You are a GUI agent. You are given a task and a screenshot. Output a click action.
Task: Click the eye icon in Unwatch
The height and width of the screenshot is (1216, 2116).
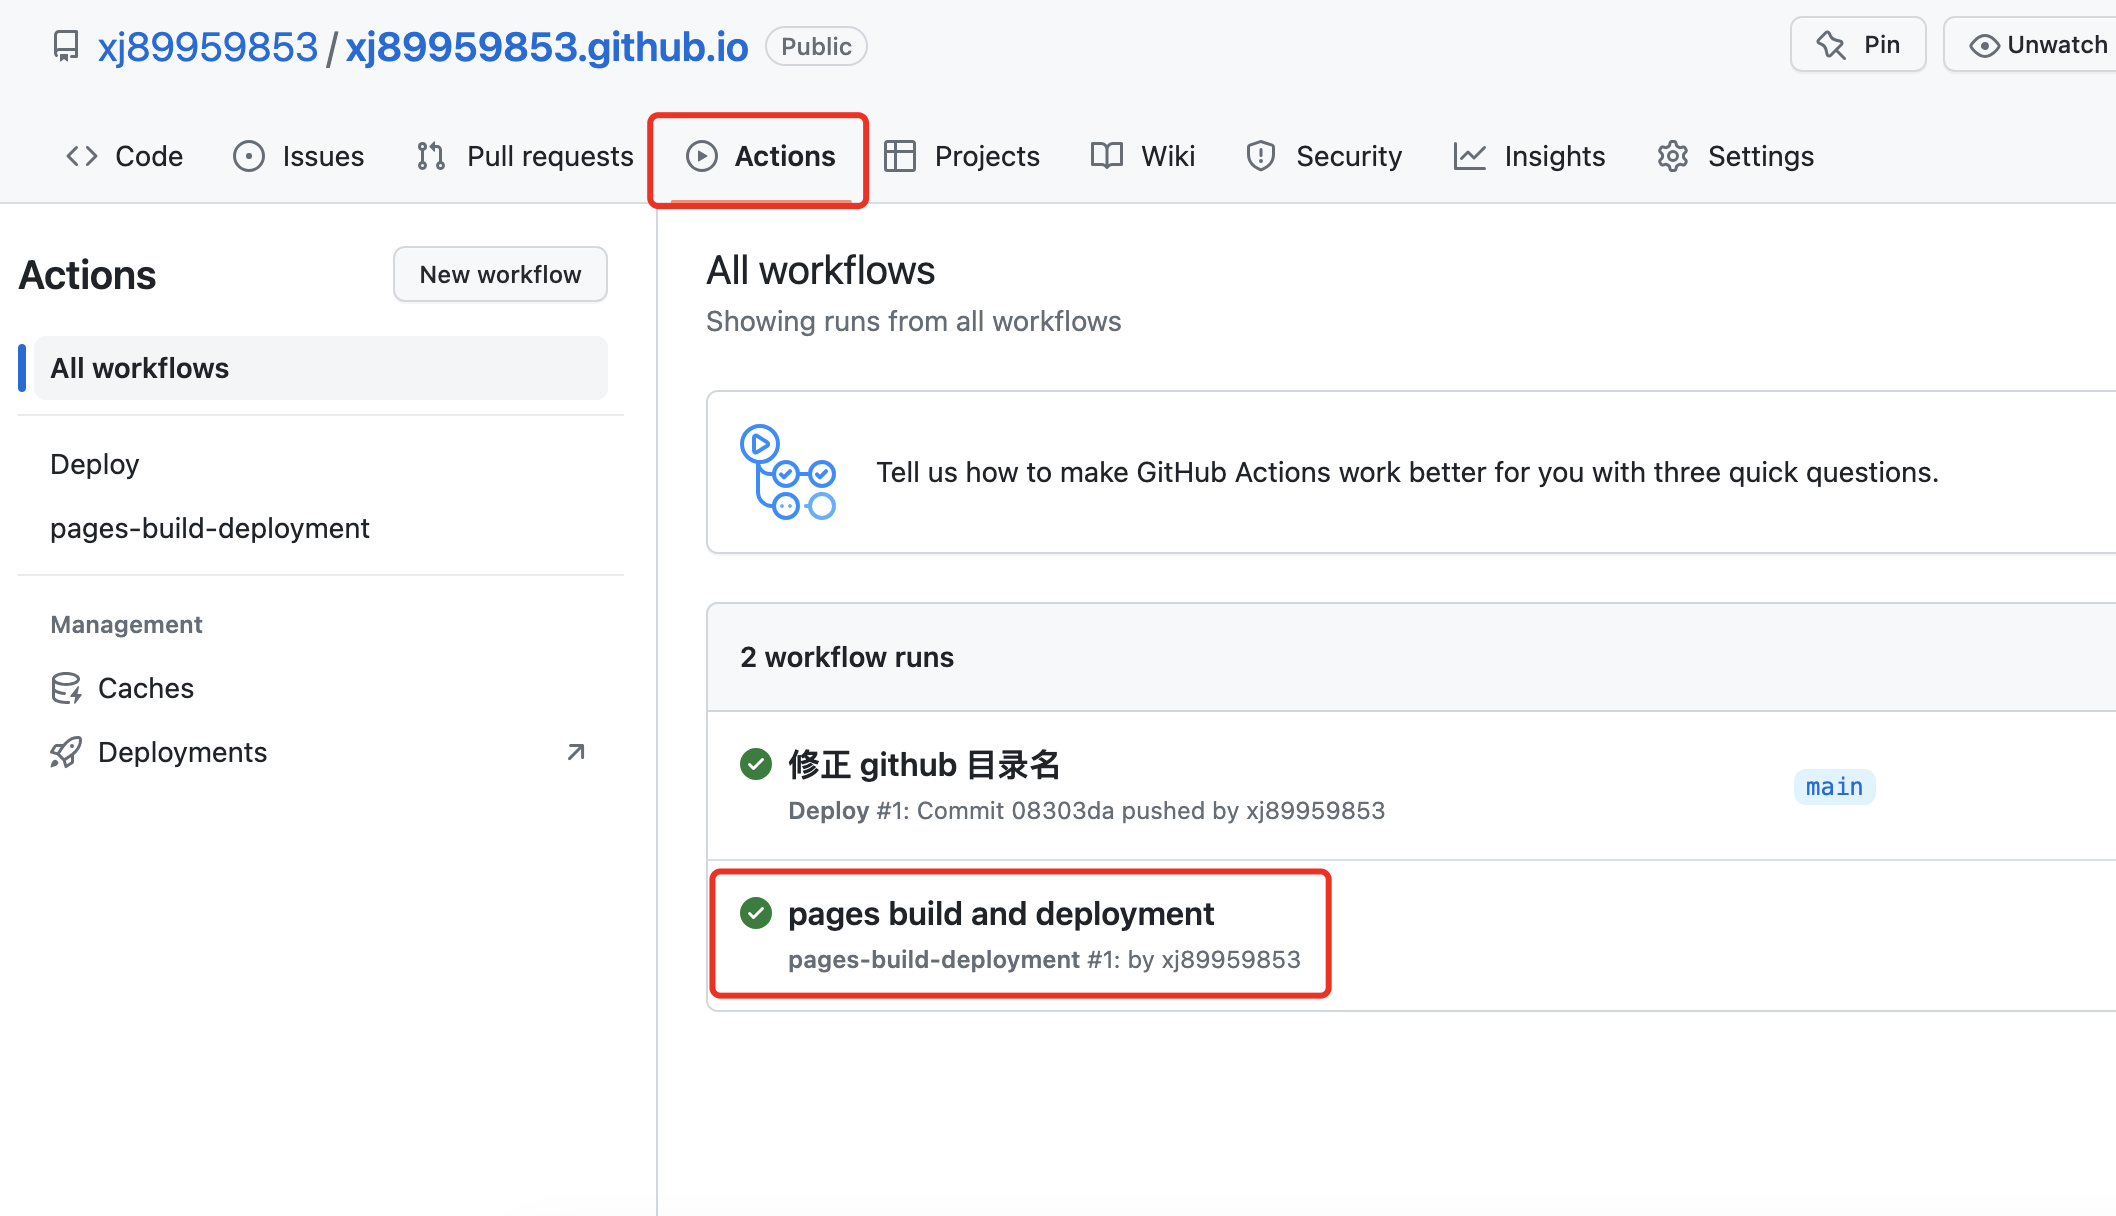1984,46
